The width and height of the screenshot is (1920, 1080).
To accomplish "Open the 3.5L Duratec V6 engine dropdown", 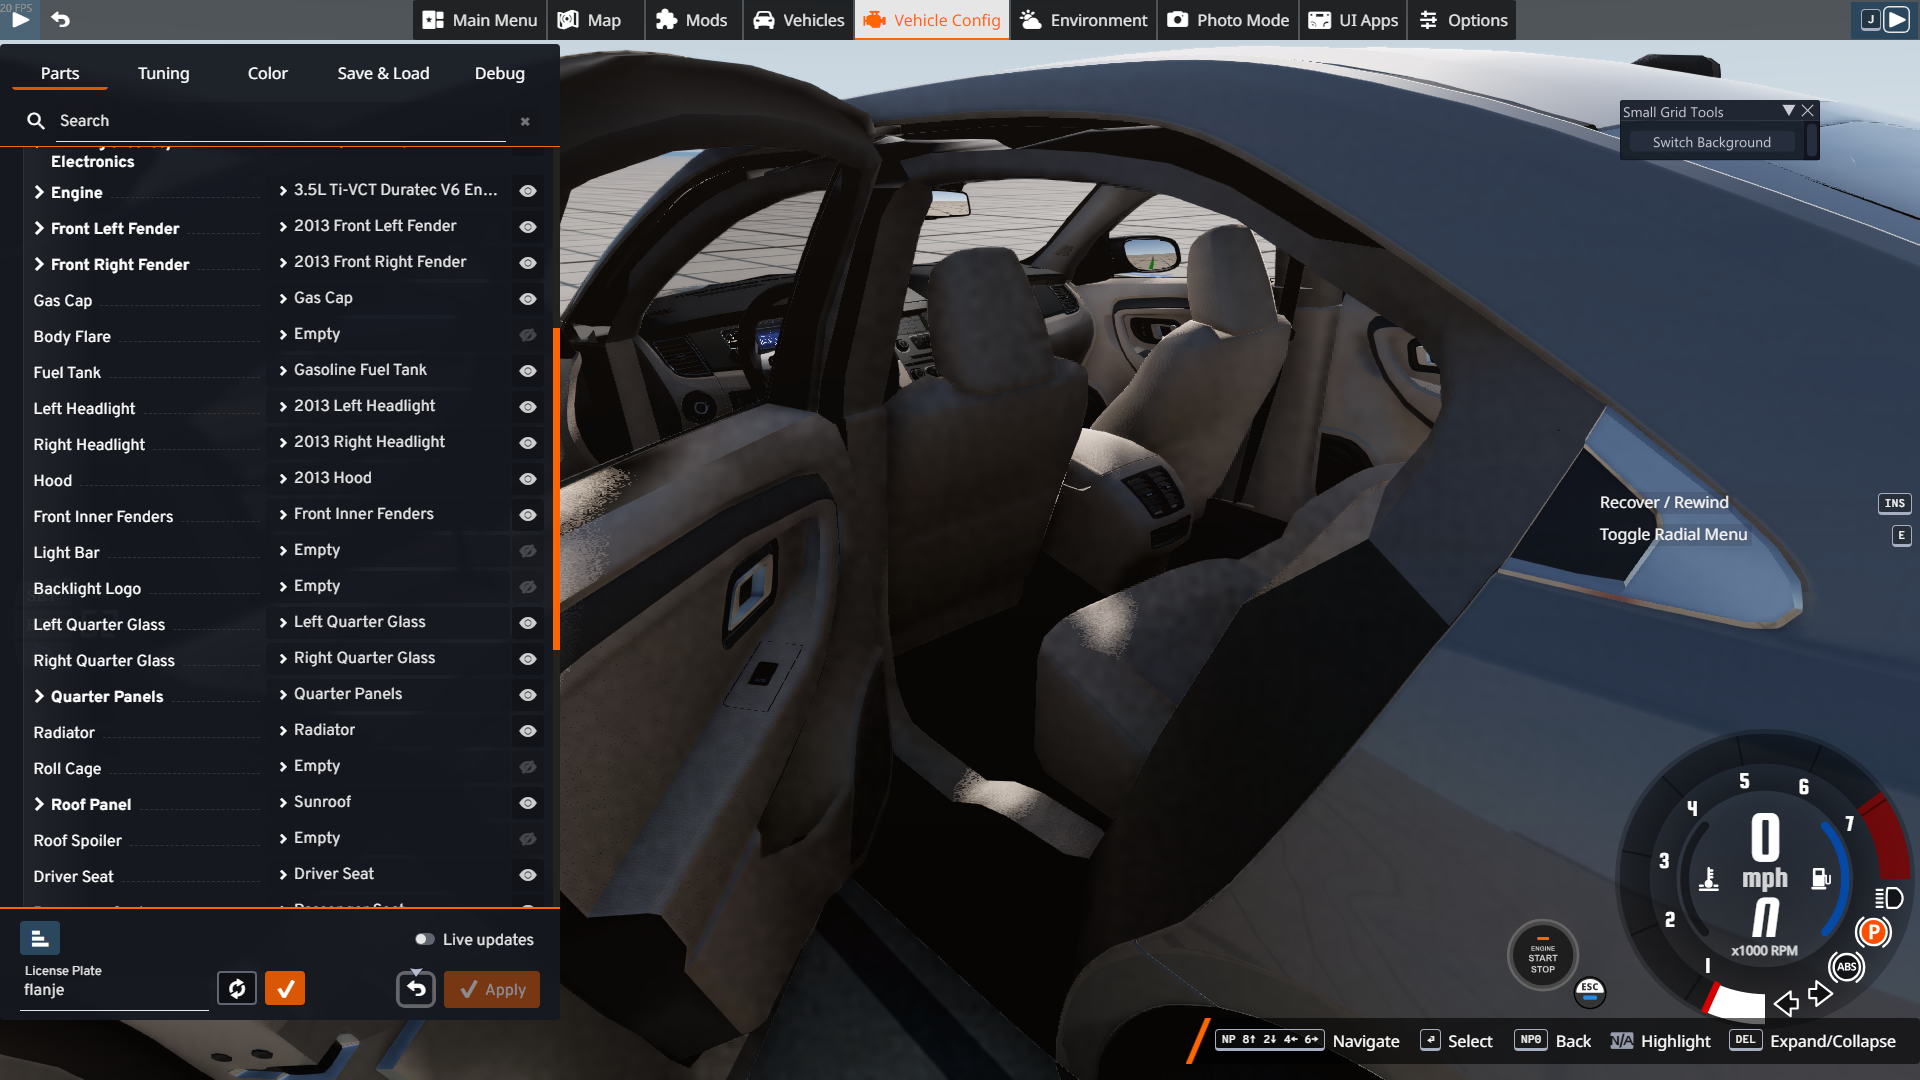I will coord(390,190).
